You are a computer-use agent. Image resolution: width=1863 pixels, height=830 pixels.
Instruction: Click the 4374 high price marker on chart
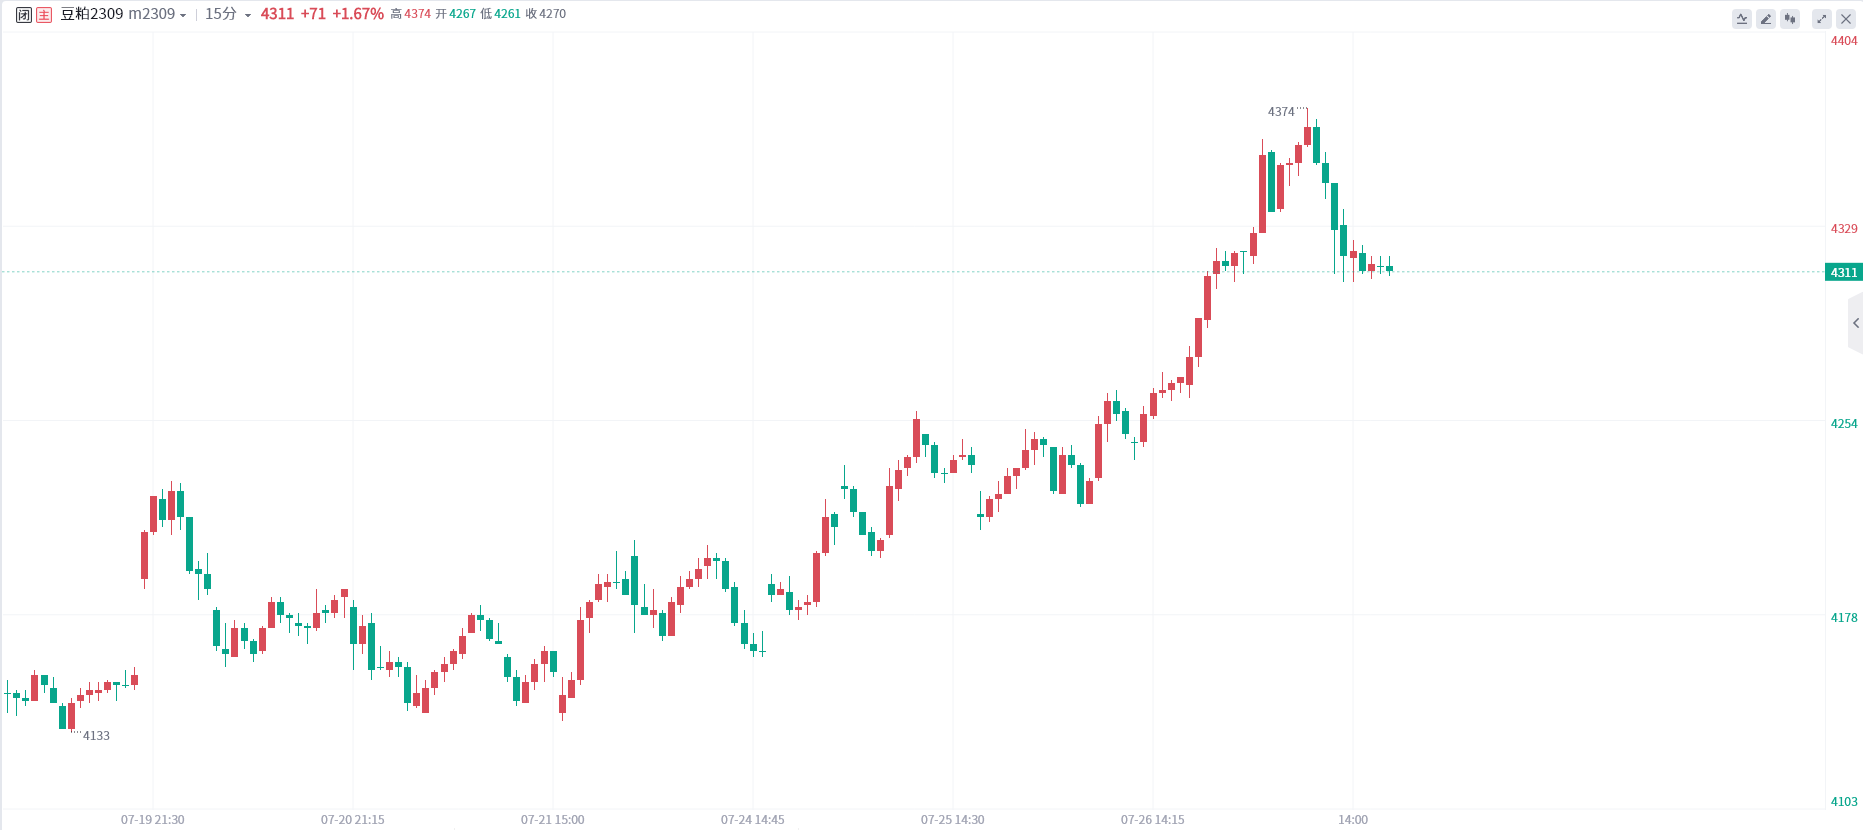pos(1281,112)
